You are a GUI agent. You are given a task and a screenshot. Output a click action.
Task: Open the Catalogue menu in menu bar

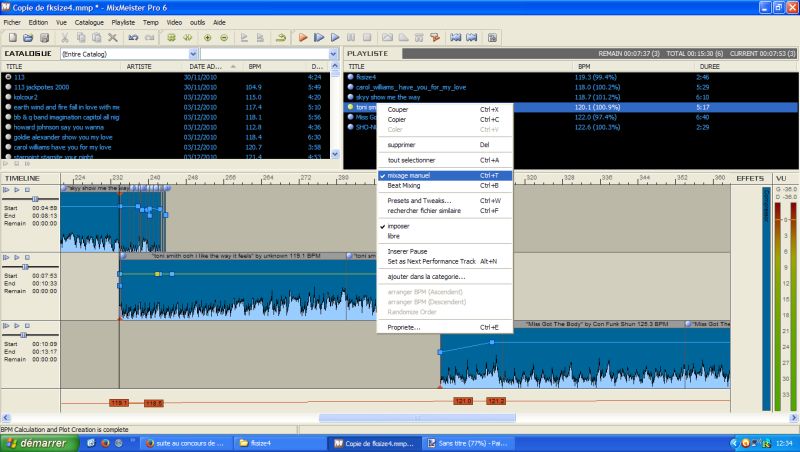tap(89, 22)
